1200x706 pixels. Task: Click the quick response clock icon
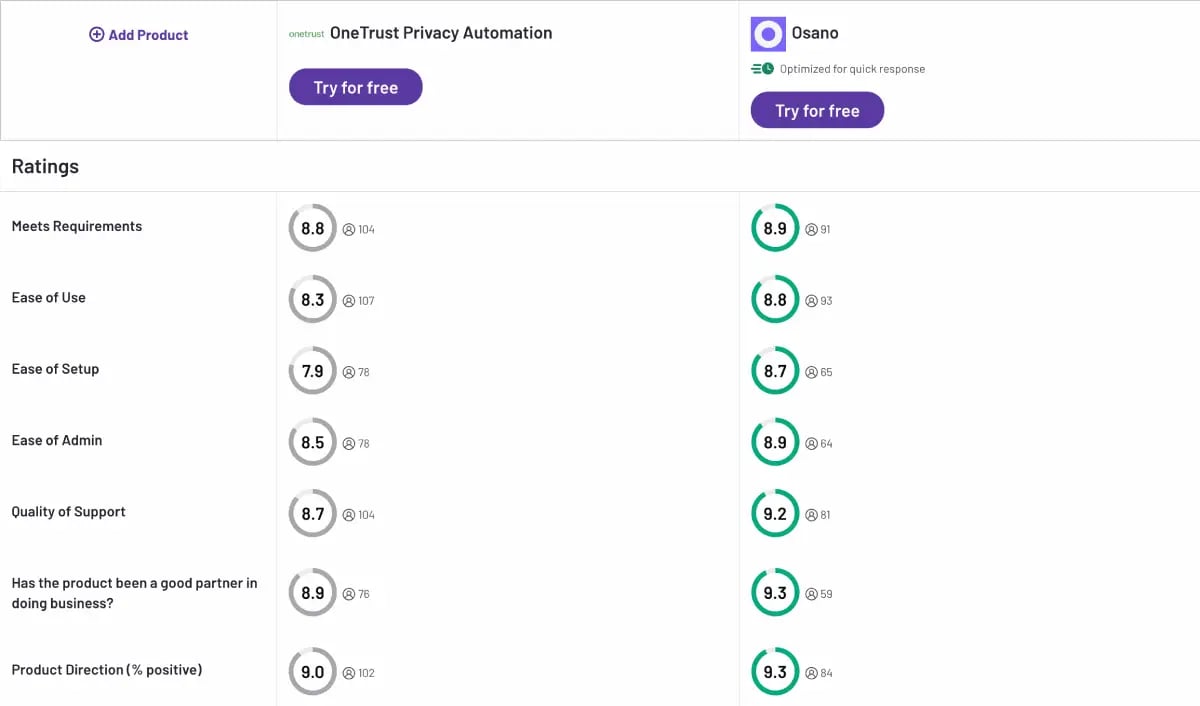pos(763,69)
